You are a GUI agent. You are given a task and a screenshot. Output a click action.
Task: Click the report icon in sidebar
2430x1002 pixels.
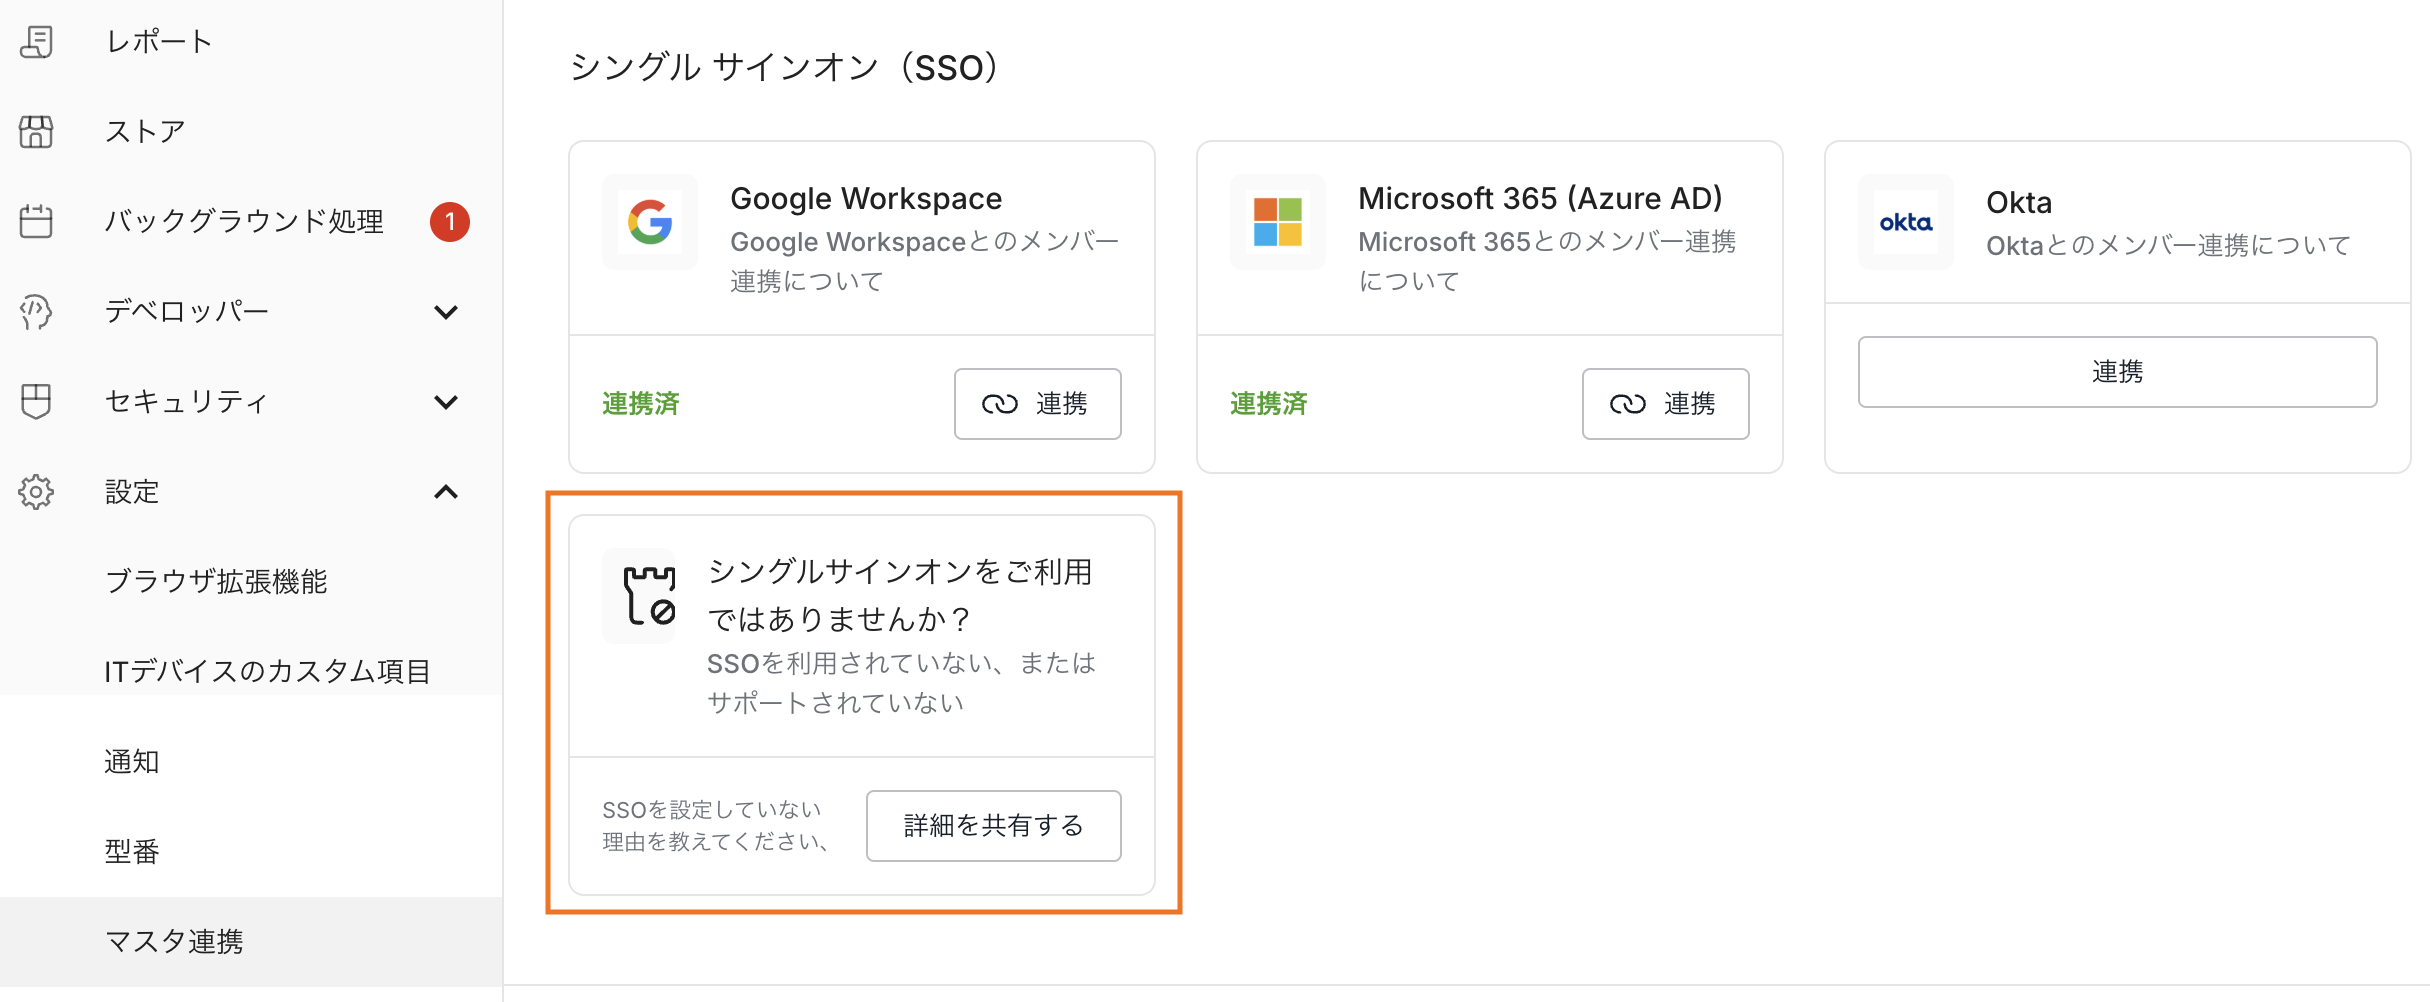[37, 42]
